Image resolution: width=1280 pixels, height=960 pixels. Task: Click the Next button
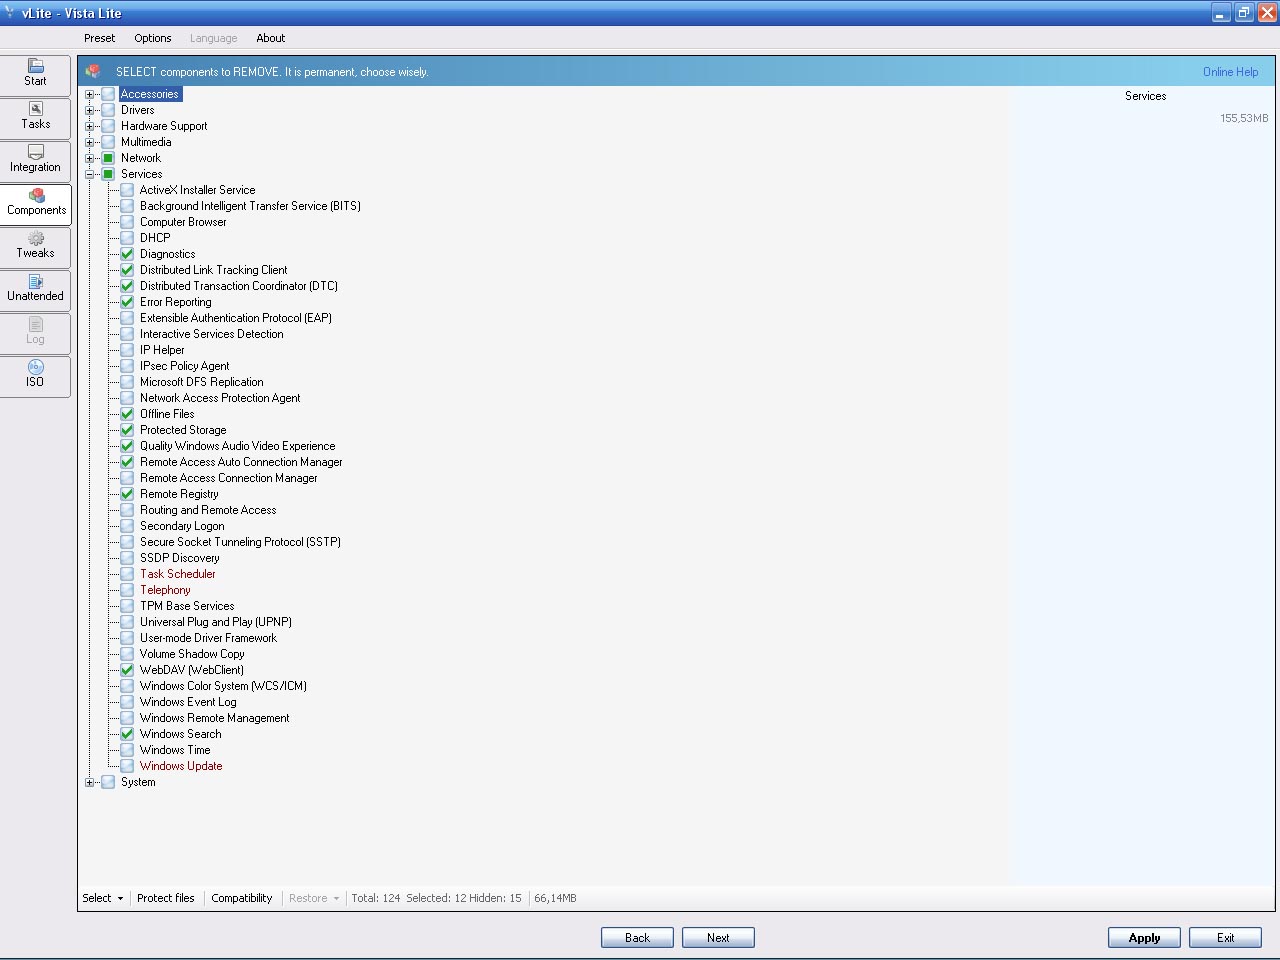click(718, 938)
